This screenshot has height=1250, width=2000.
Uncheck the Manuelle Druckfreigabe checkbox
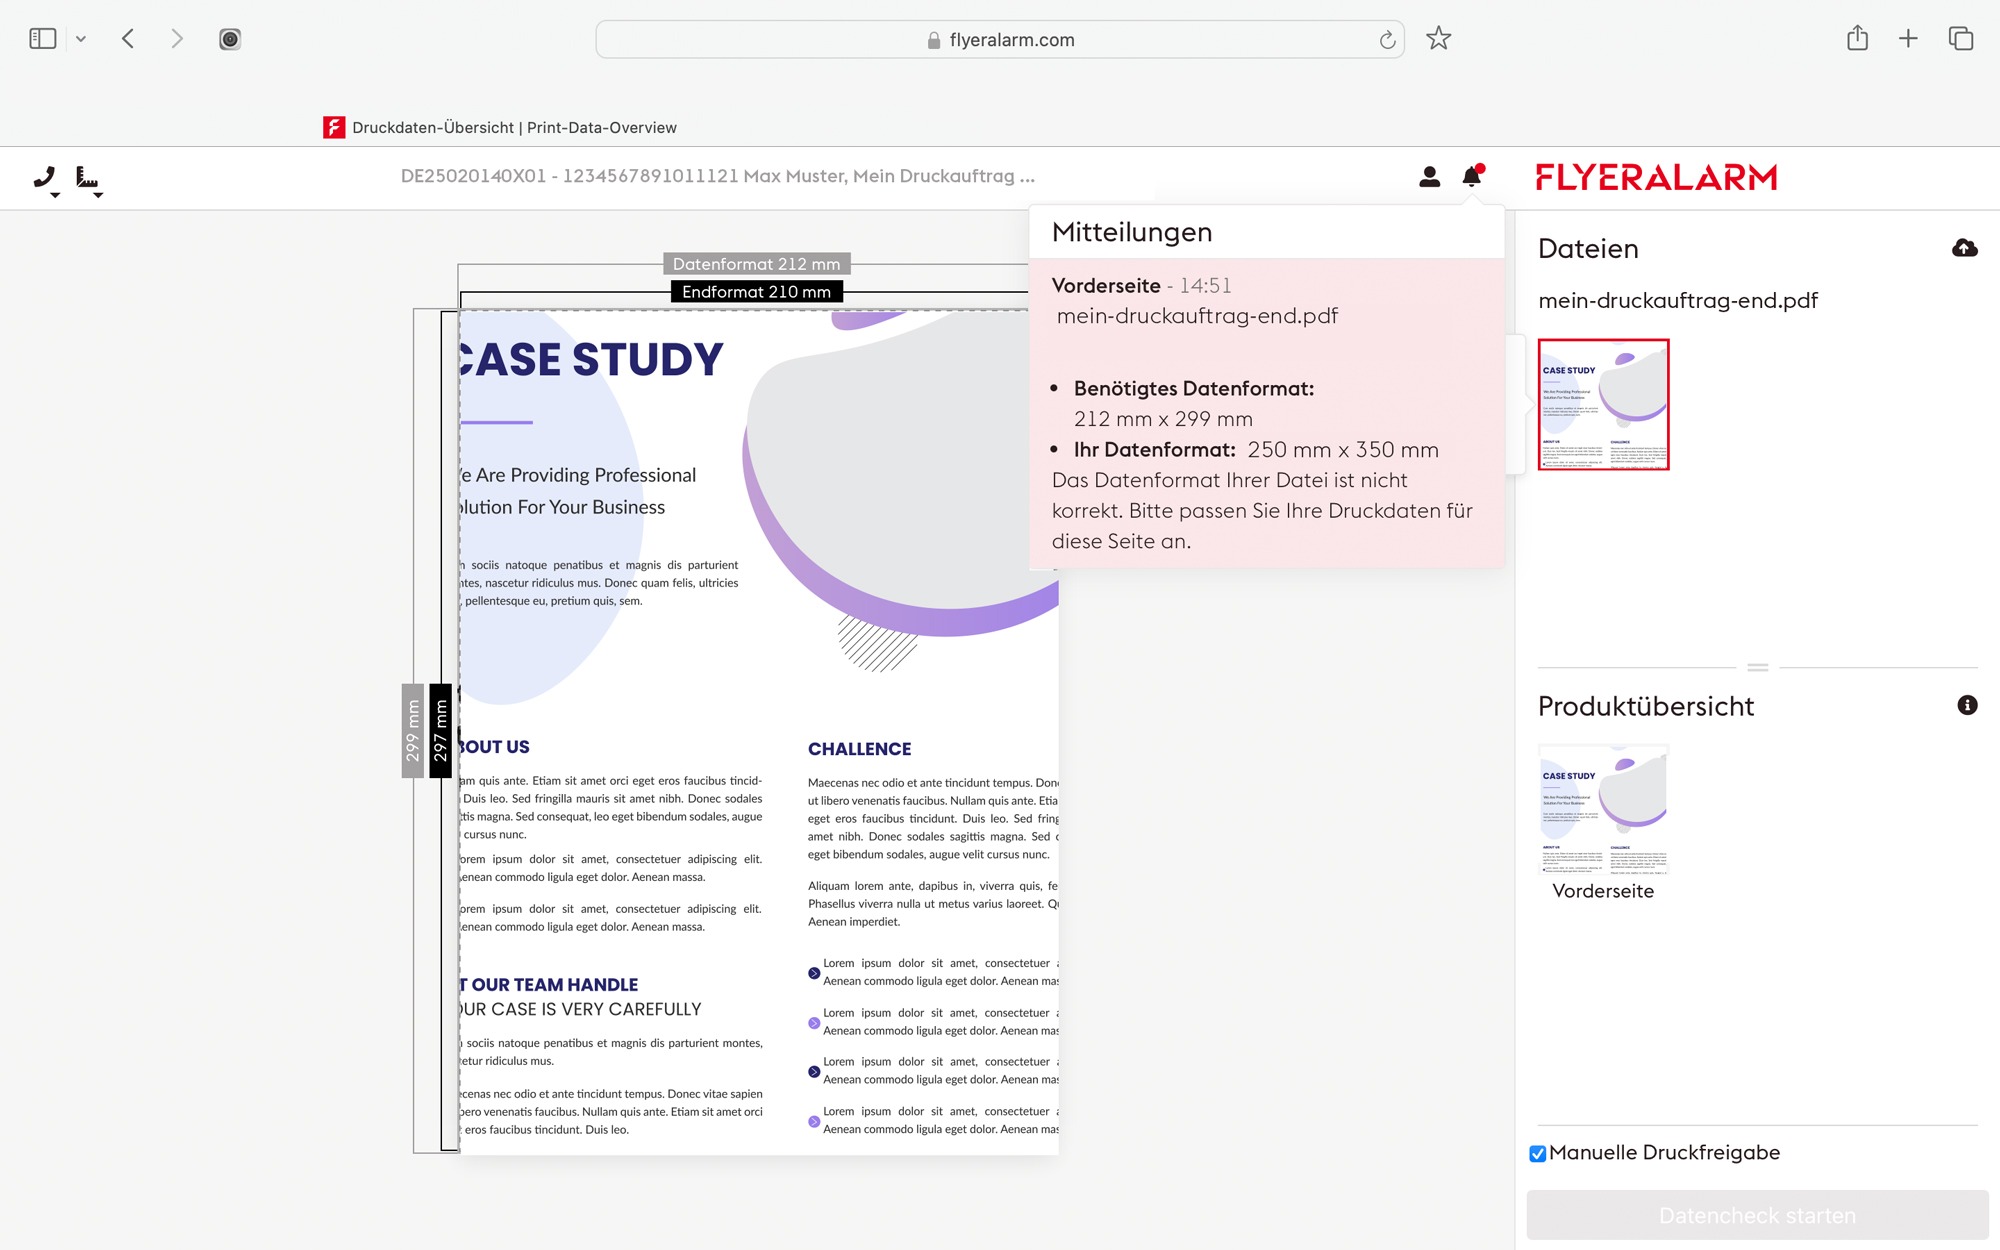coord(1538,1154)
